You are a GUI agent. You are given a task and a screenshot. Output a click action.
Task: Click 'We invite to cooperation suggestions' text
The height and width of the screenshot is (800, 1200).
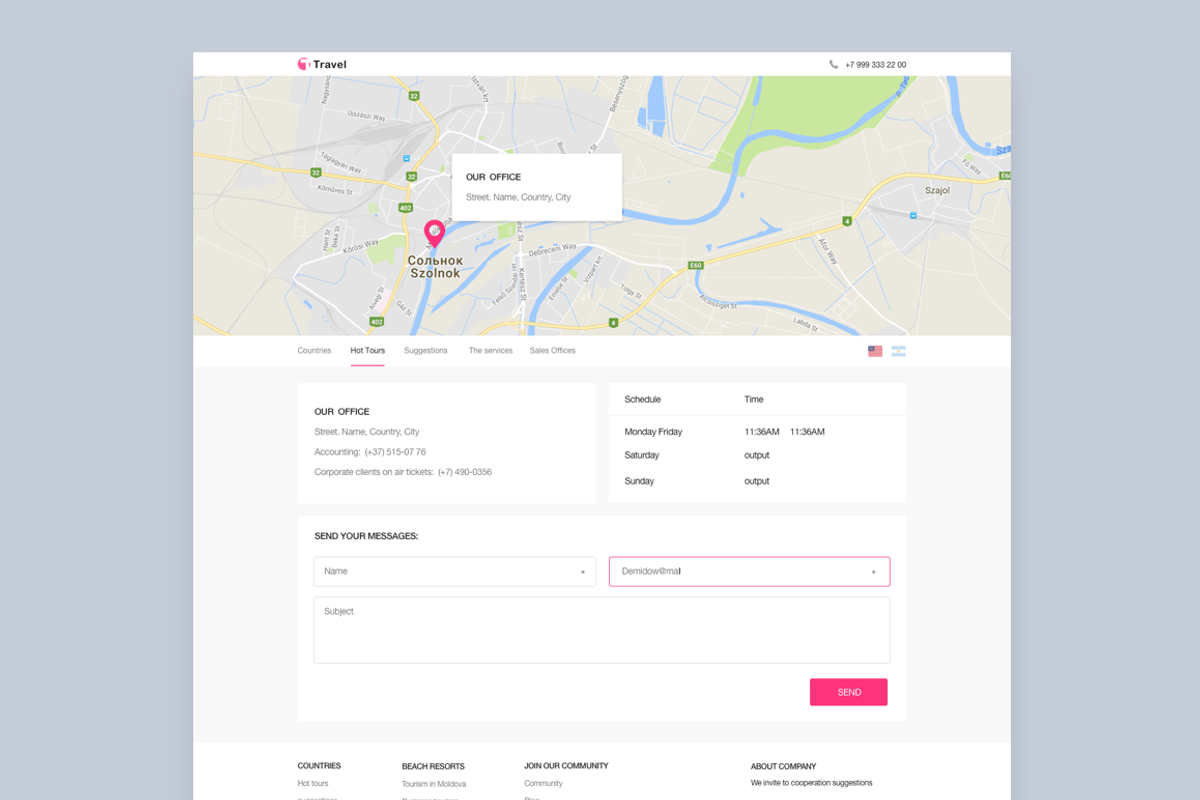(812, 783)
